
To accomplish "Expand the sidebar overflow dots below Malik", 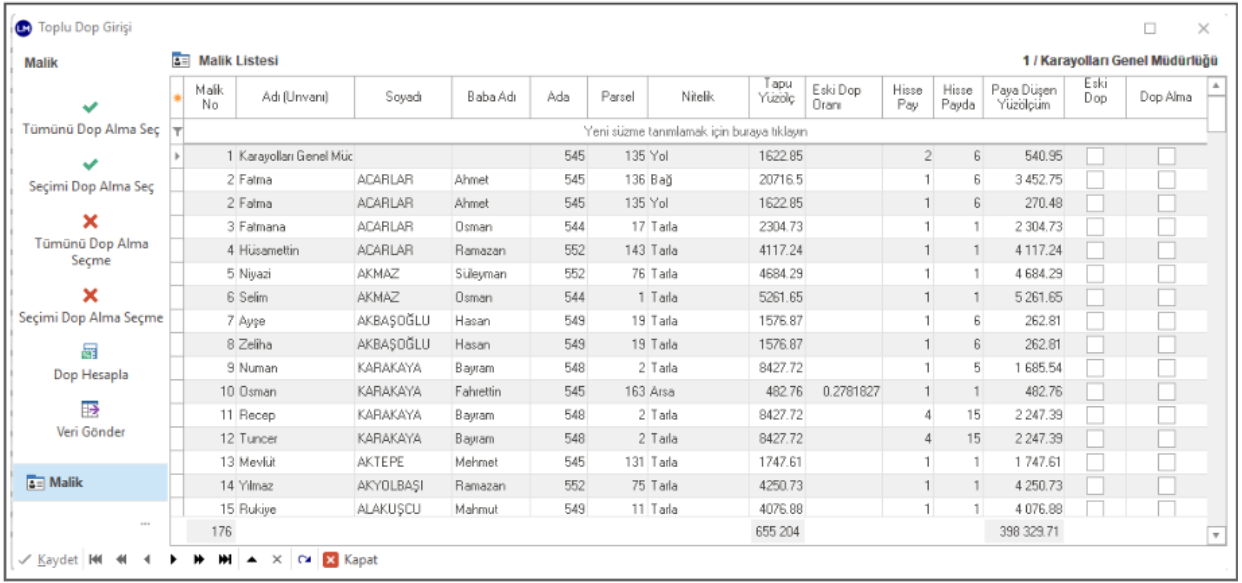I will coord(145,524).
